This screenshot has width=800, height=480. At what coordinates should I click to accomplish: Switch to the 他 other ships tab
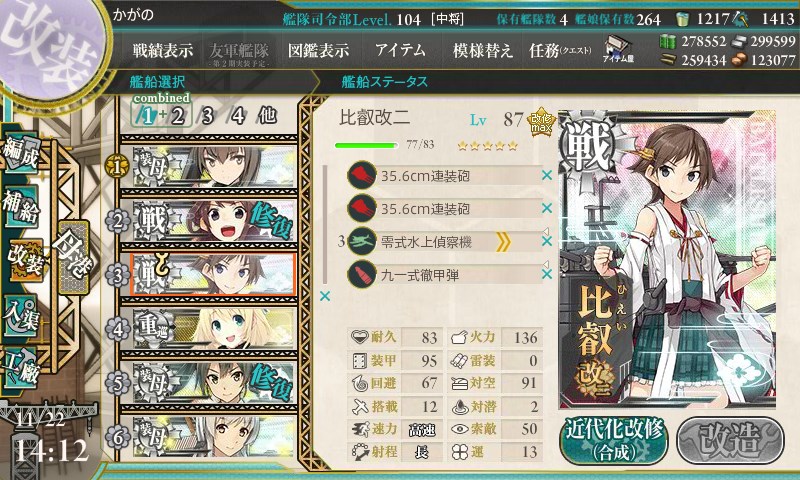click(268, 115)
